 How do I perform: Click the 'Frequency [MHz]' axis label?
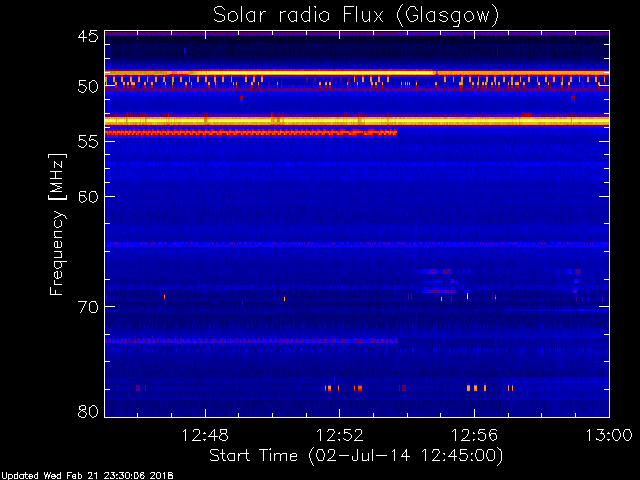click(58, 224)
